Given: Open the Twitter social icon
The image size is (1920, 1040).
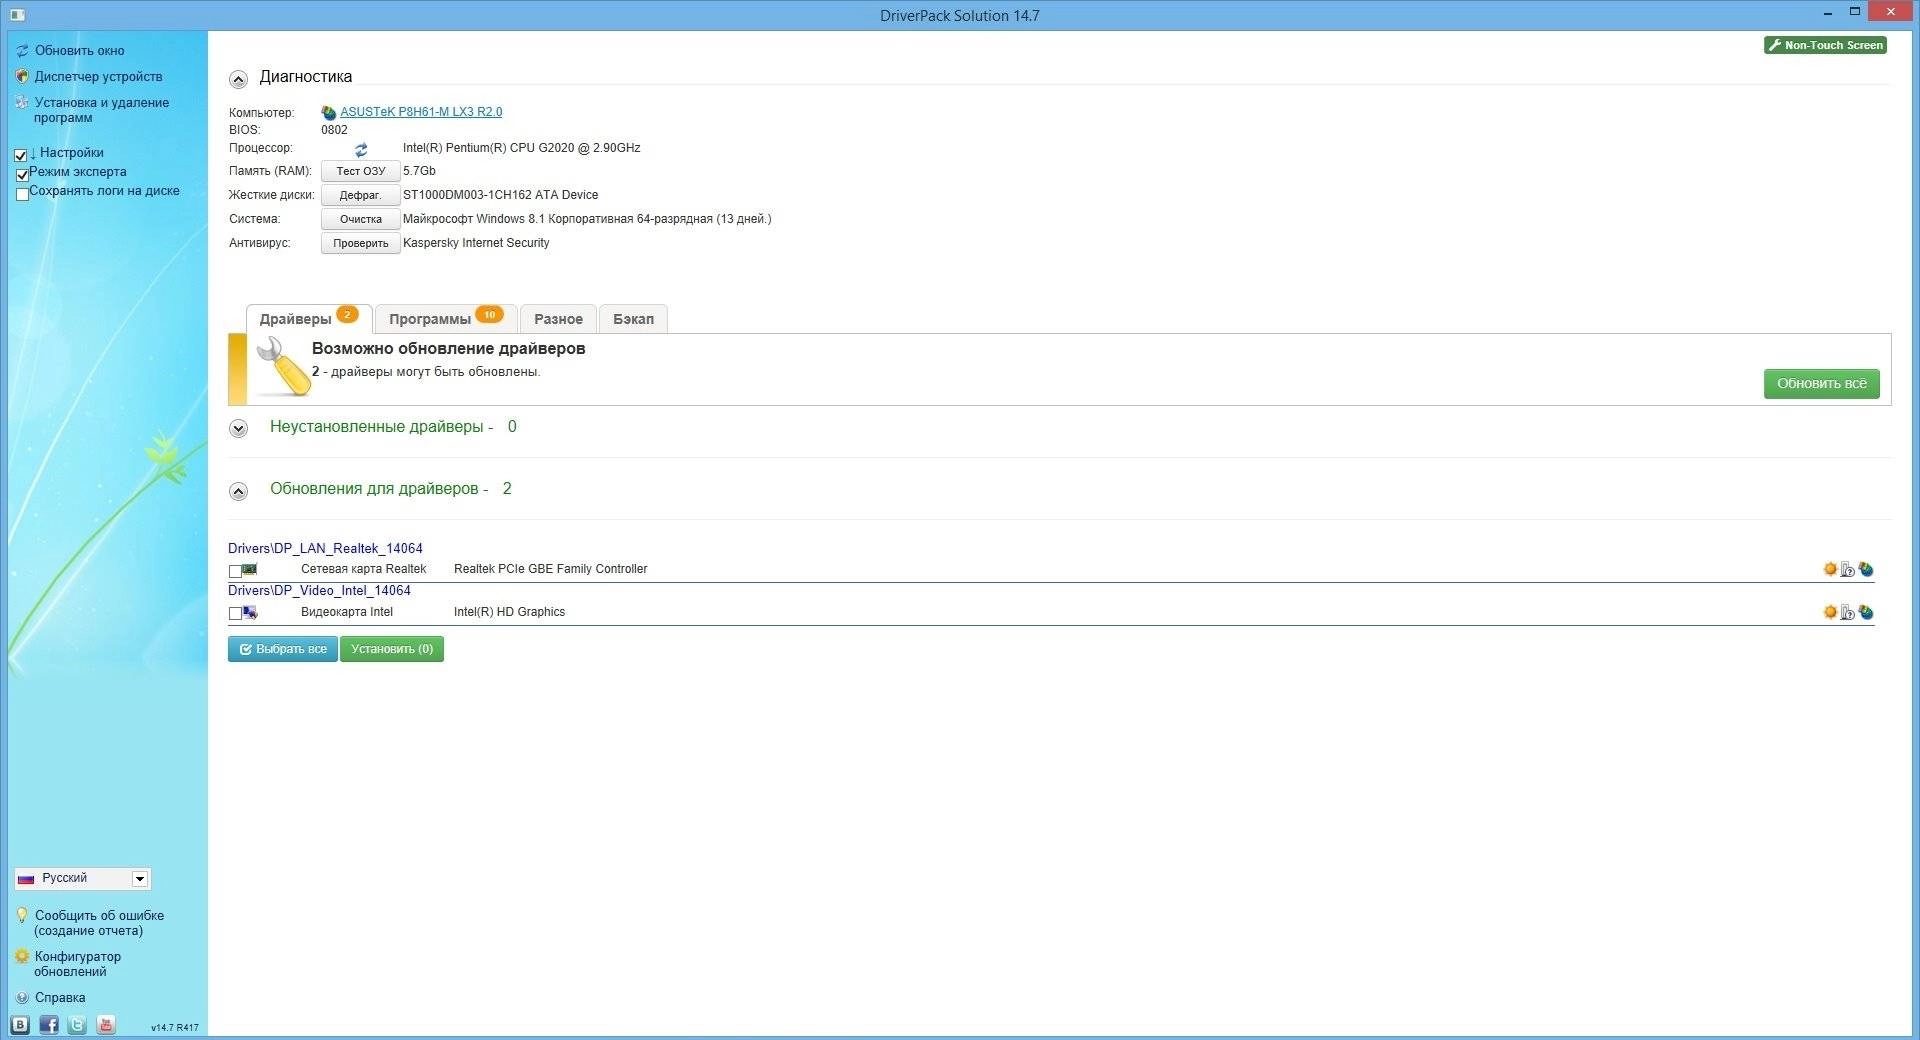Looking at the screenshot, I should (x=77, y=1025).
